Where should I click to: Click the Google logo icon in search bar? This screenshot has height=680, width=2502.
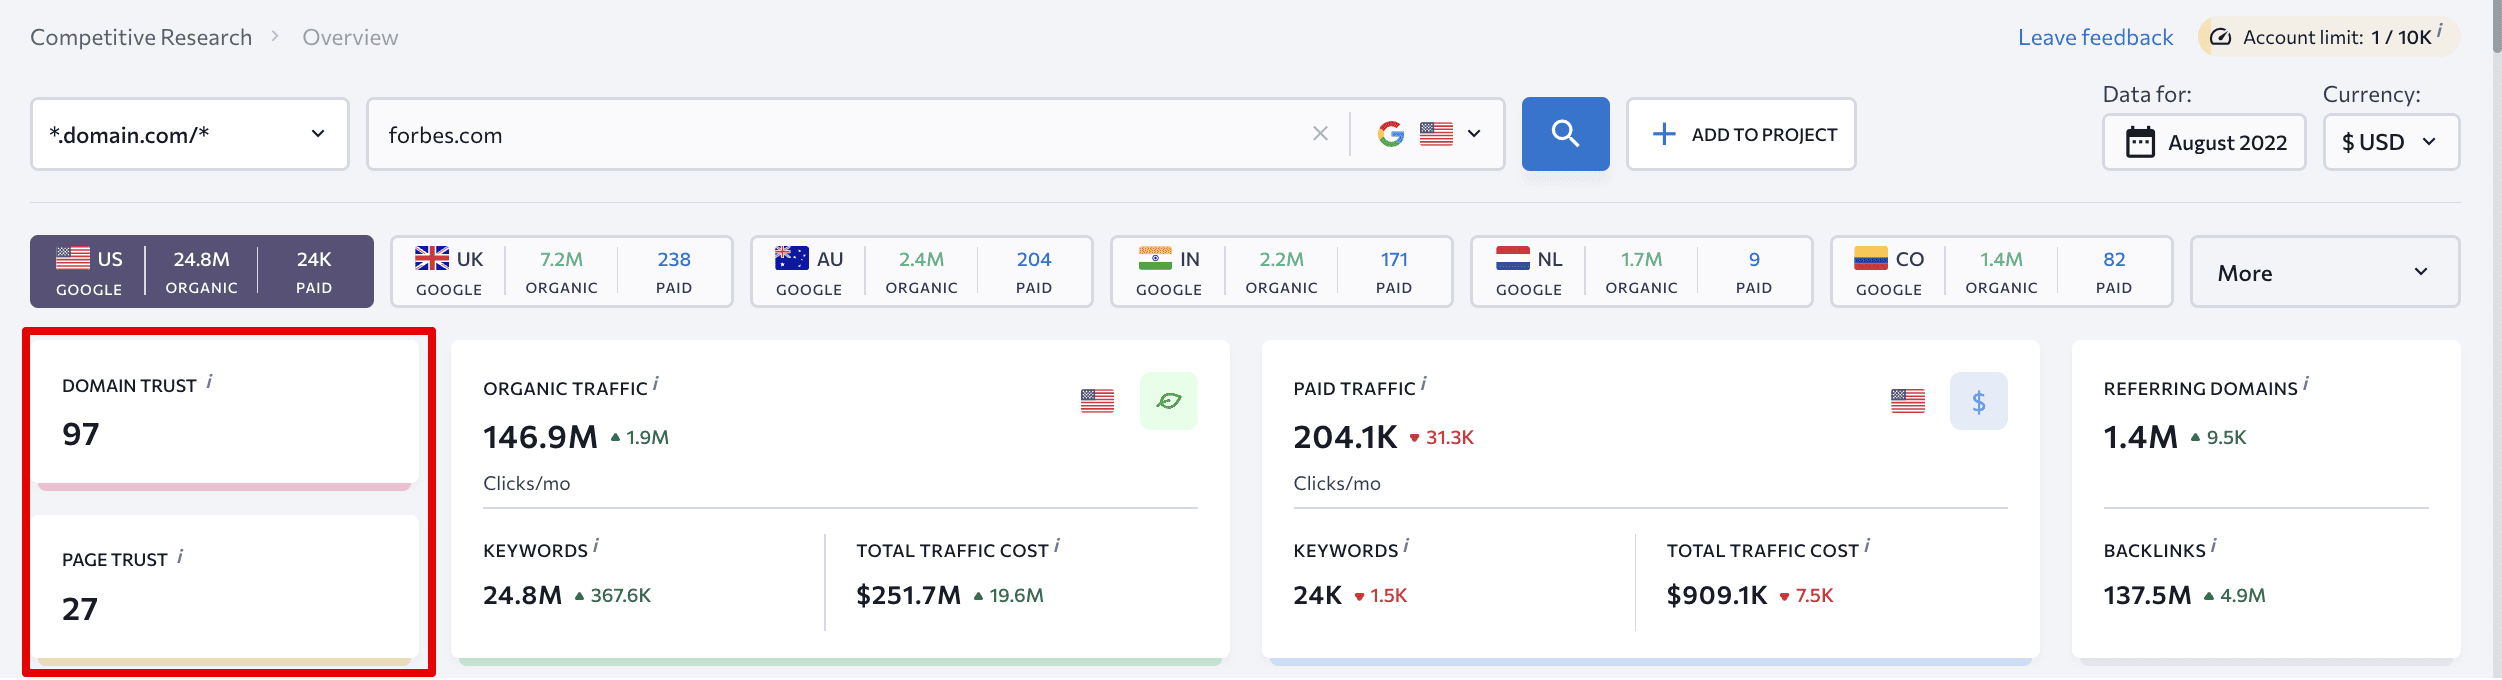click(x=1391, y=134)
